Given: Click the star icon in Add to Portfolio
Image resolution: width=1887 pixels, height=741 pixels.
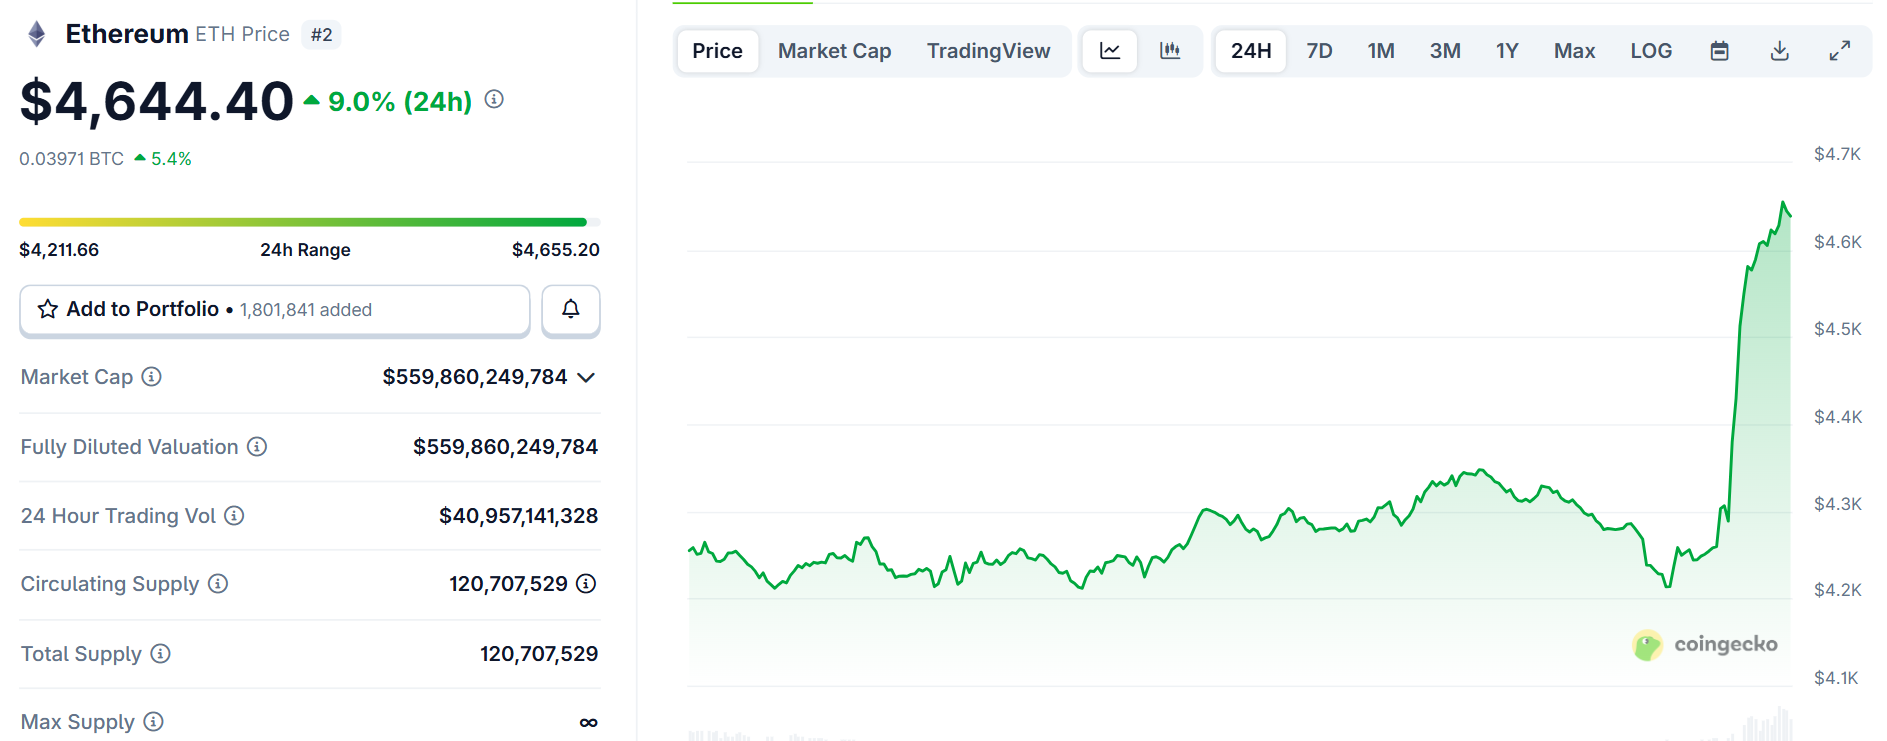Looking at the screenshot, I should 47,309.
